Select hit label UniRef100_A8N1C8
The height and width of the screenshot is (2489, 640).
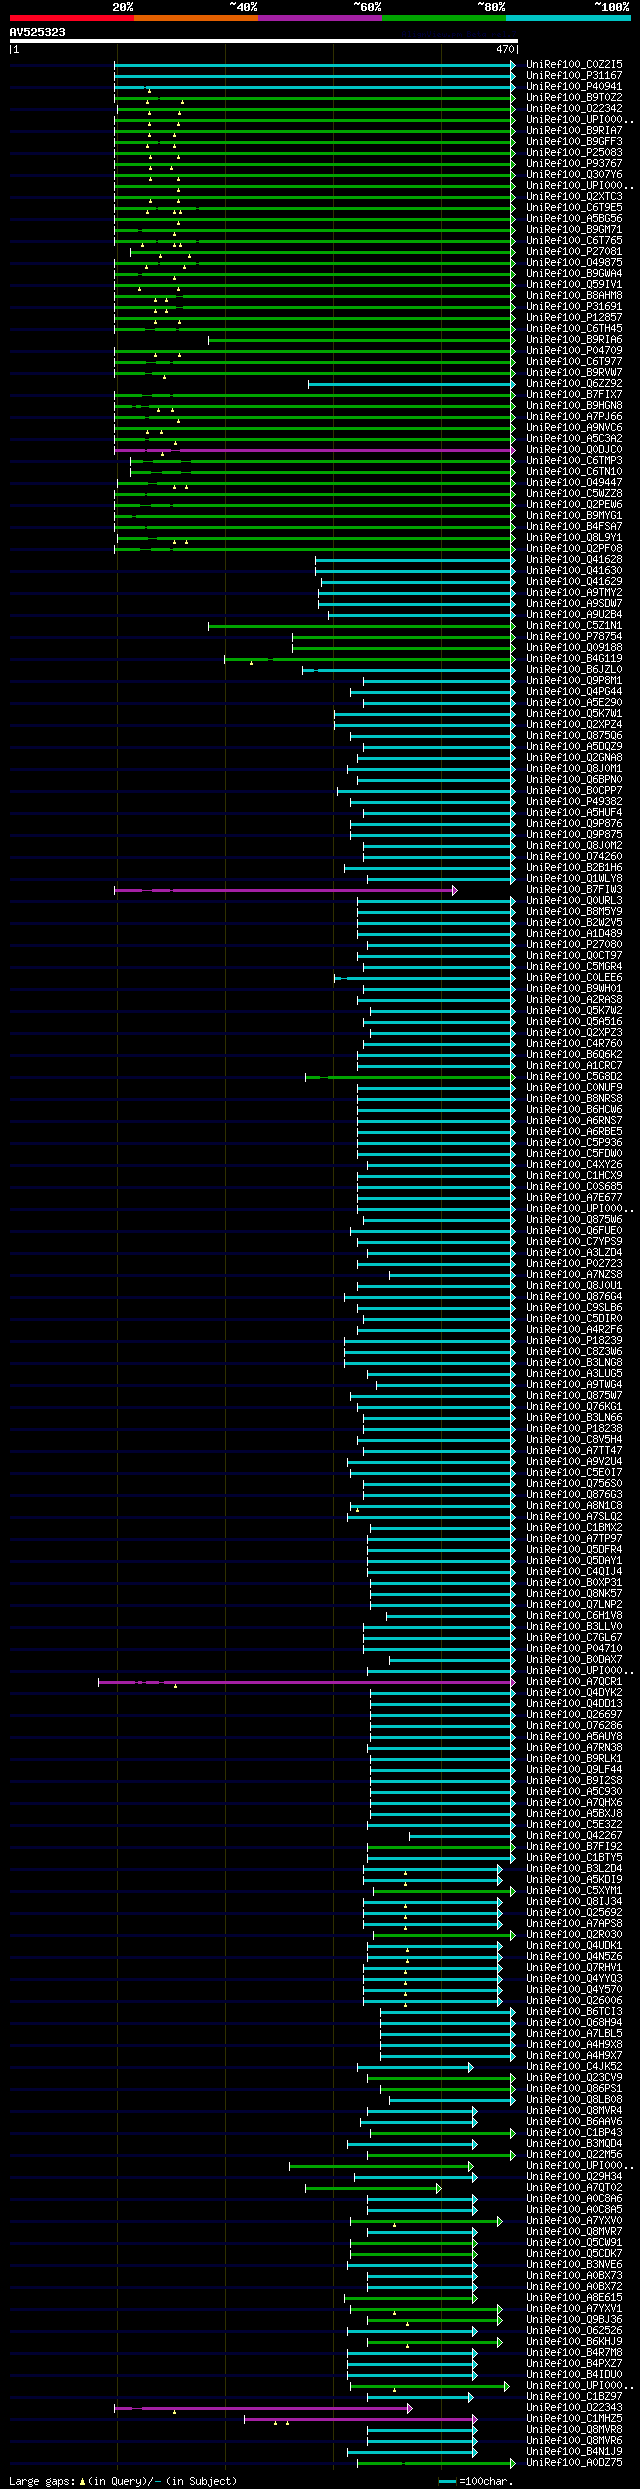point(574,1506)
